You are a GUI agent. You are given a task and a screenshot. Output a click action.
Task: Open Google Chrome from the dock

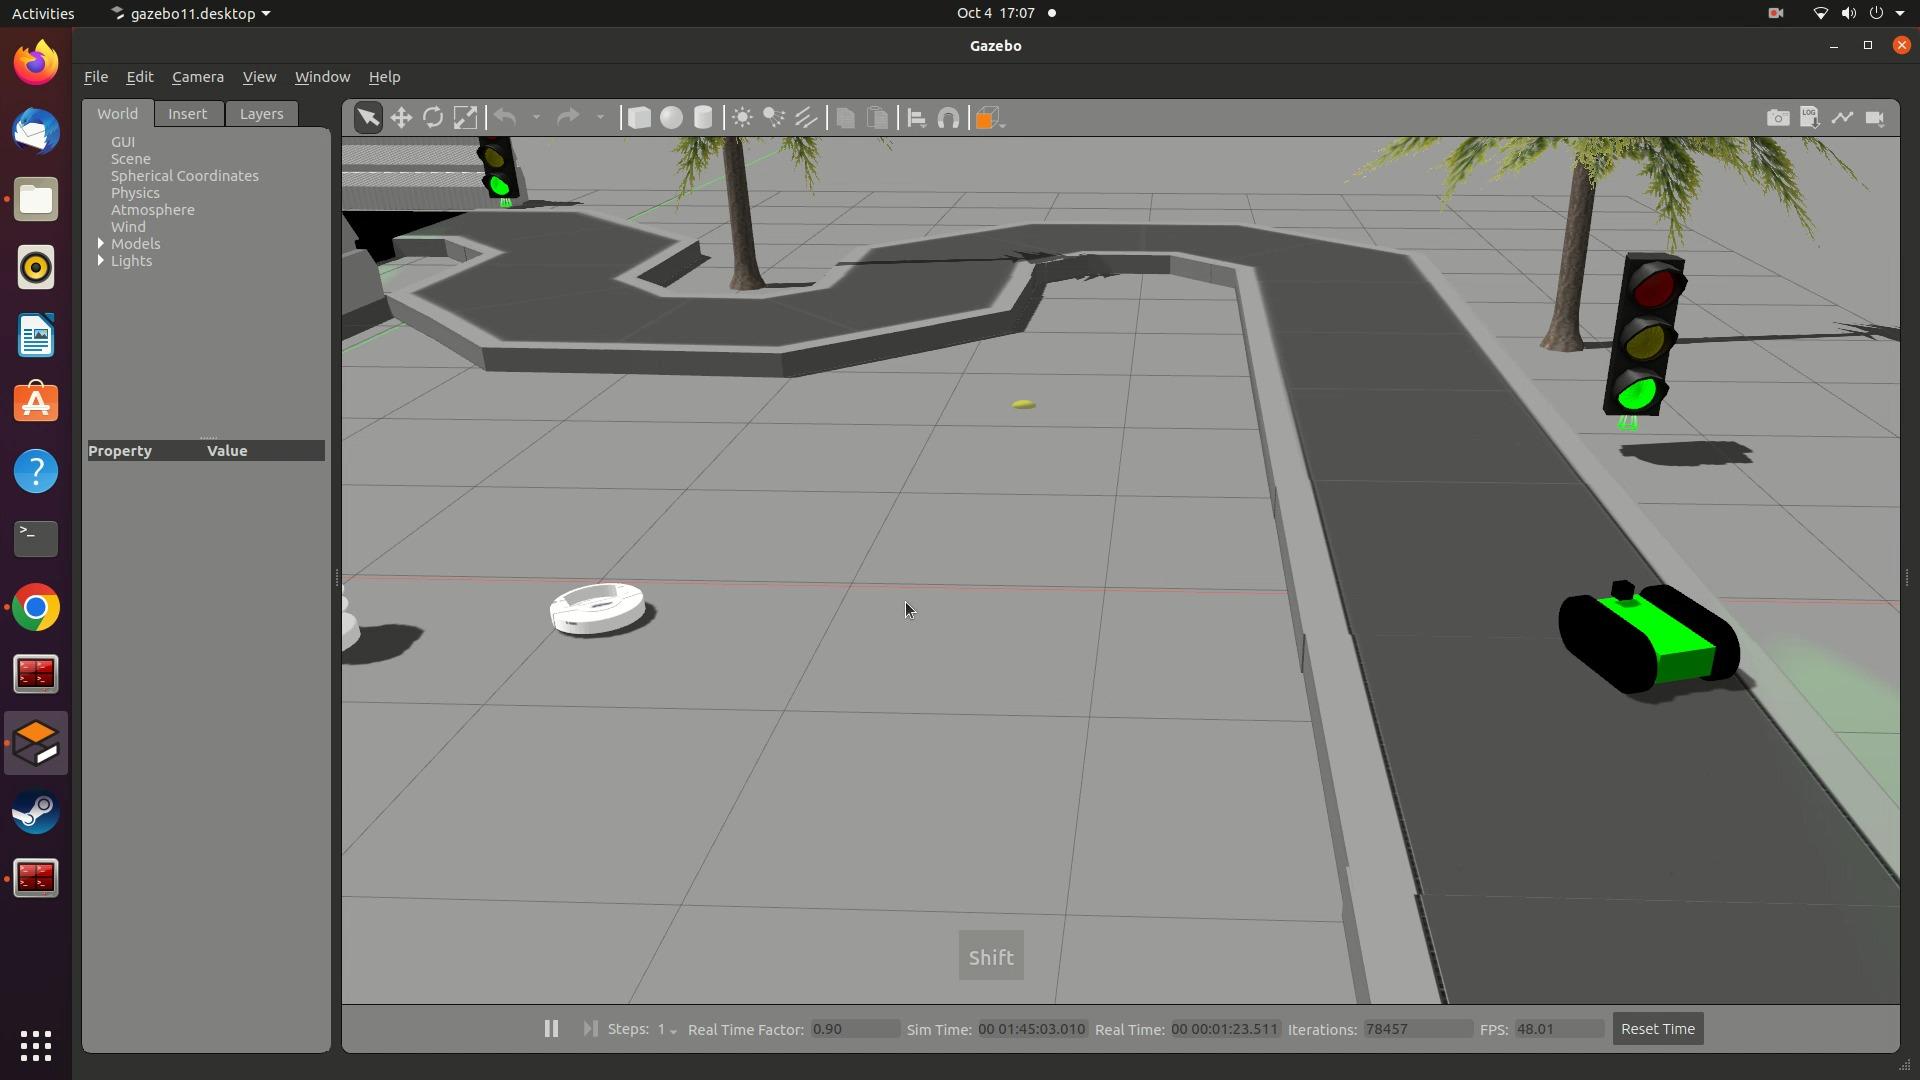click(36, 608)
